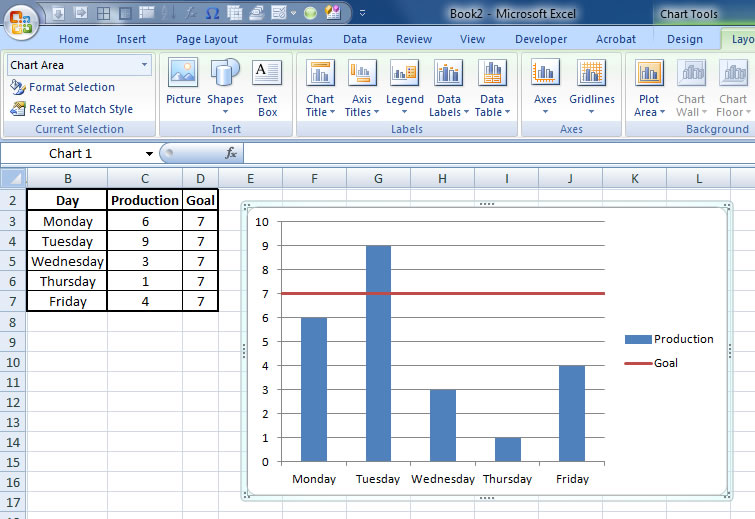Open the Axes dropdown menu
This screenshot has height=519, width=755.
pos(545,88)
